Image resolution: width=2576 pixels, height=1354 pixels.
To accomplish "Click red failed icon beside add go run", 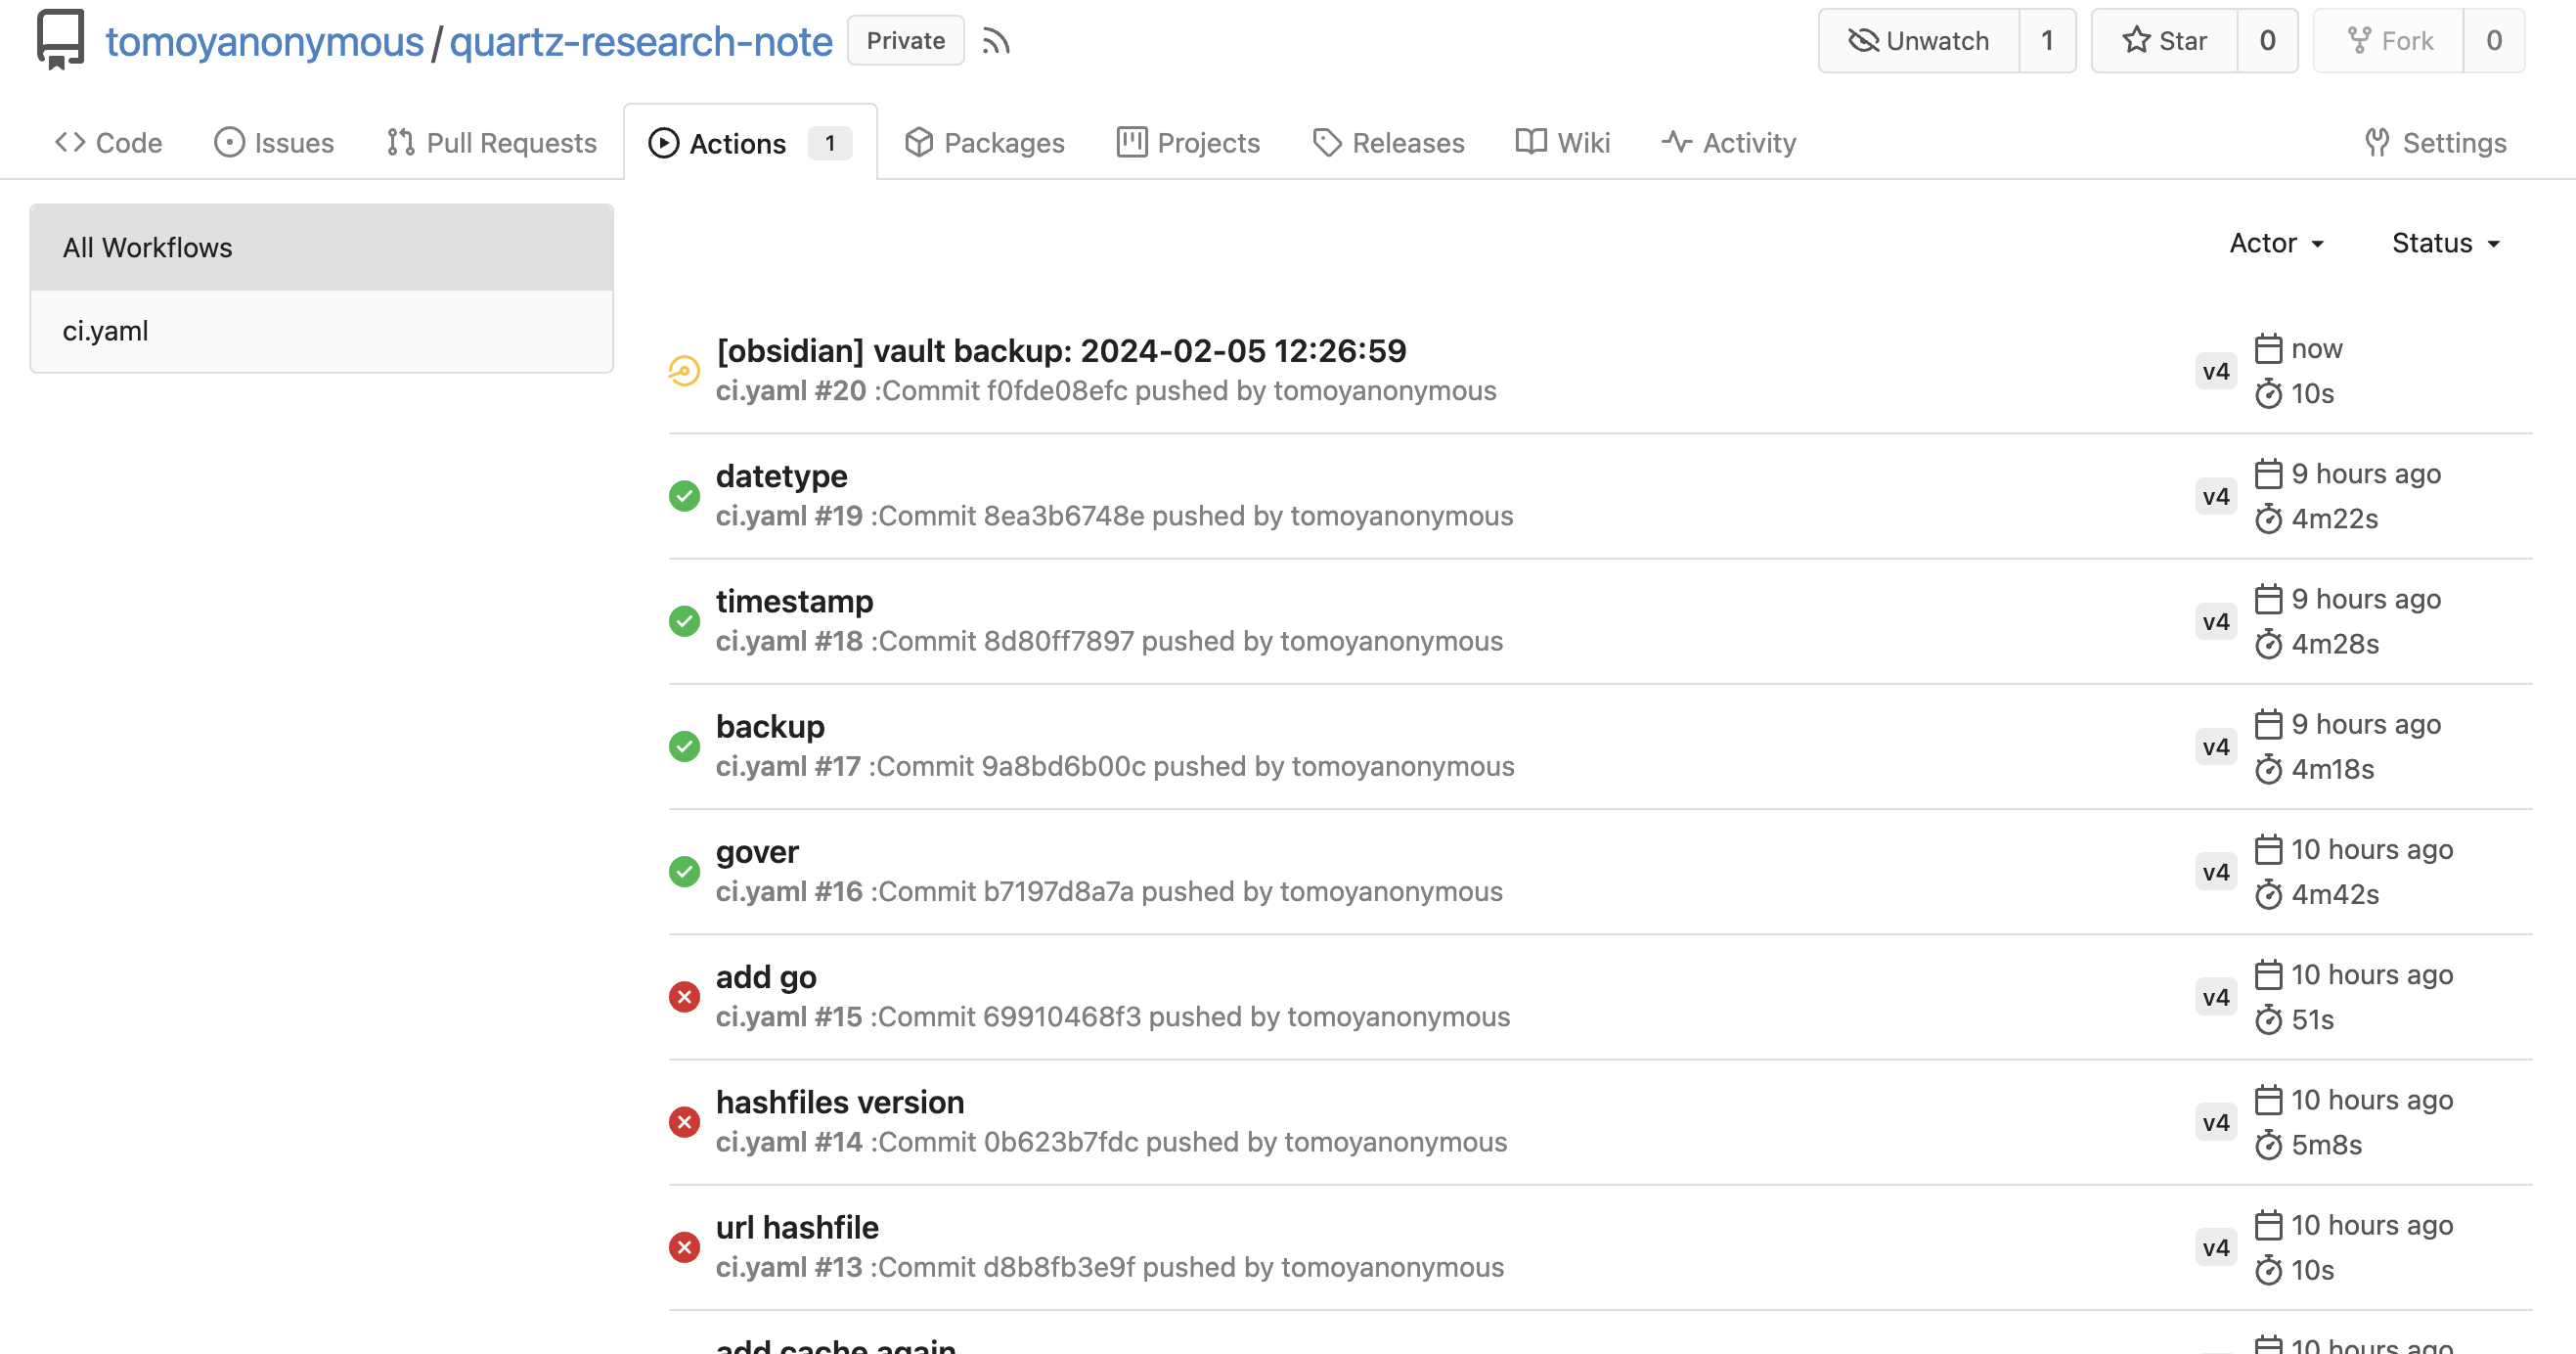I will (x=684, y=997).
